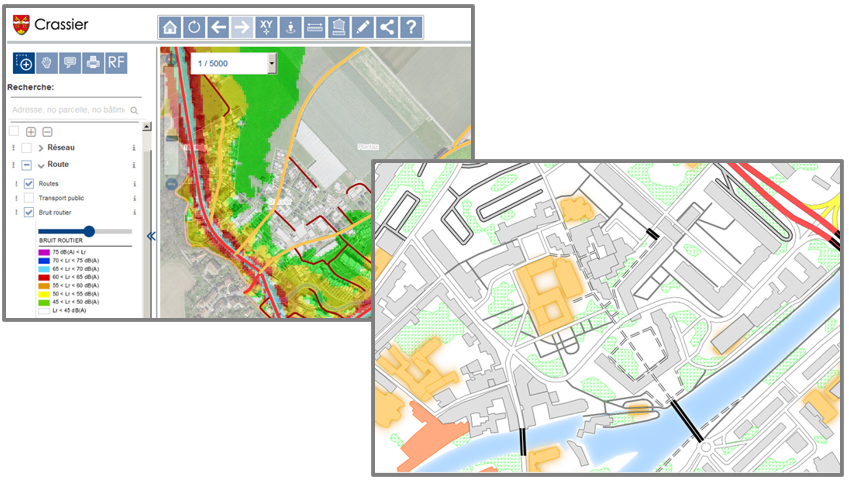Screen dimensions: 849x480
Task: Open the 1 / 5000 scale dropdown
Action: pyautogui.click(x=272, y=63)
